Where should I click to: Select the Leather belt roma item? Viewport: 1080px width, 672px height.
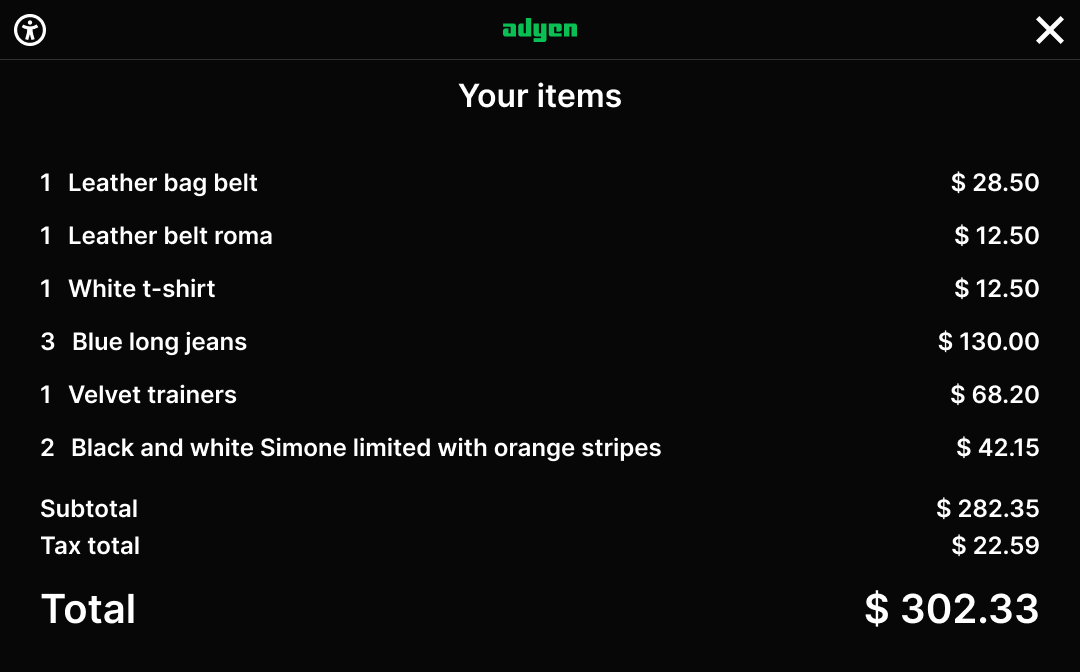coord(170,236)
